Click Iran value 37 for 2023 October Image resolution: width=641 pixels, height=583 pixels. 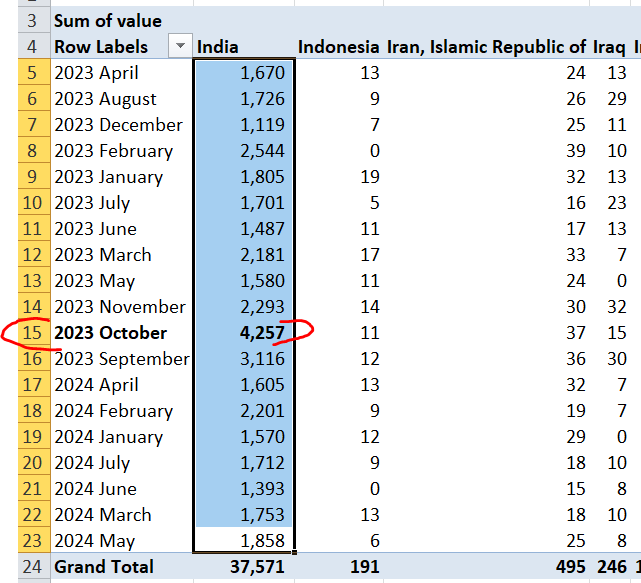(576, 333)
